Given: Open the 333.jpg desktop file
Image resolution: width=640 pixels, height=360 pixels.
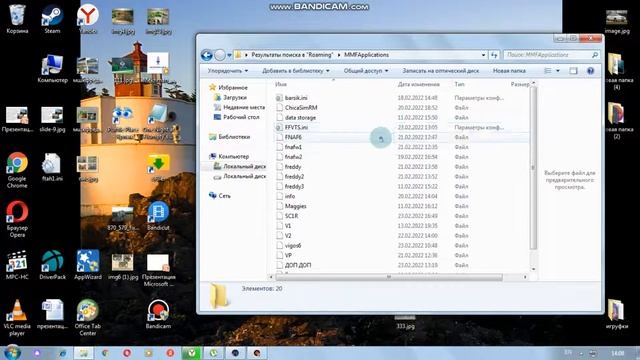Looking at the screenshot, I should (x=405, y=322).
